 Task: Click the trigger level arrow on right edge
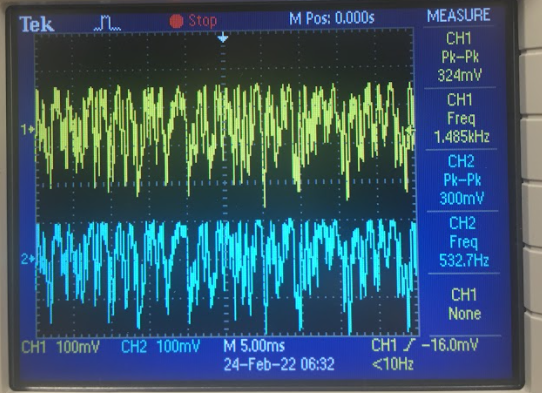pos(410,131)
